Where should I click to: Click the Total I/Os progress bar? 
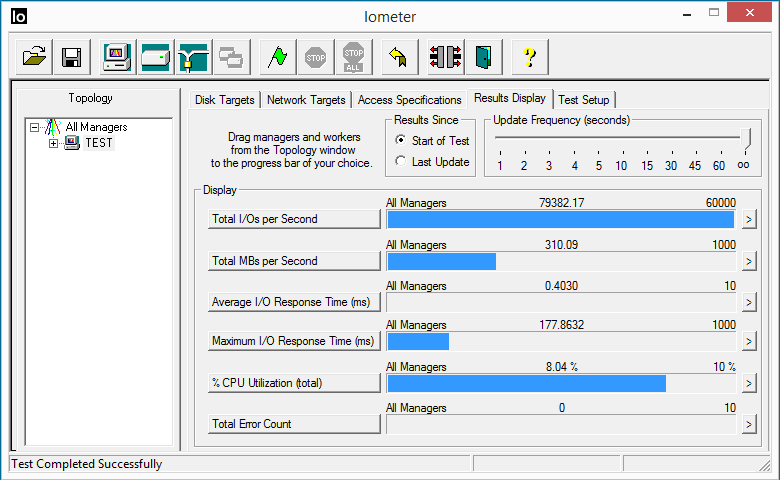(561, 219)
